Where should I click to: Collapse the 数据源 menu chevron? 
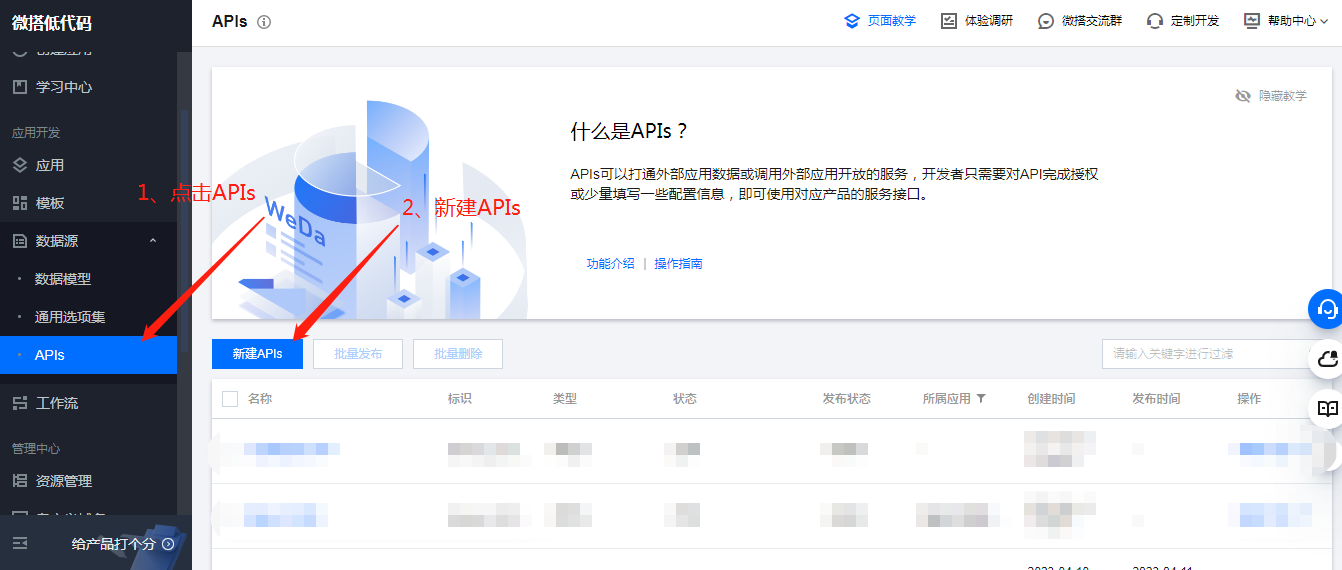[x=153, y=241]
